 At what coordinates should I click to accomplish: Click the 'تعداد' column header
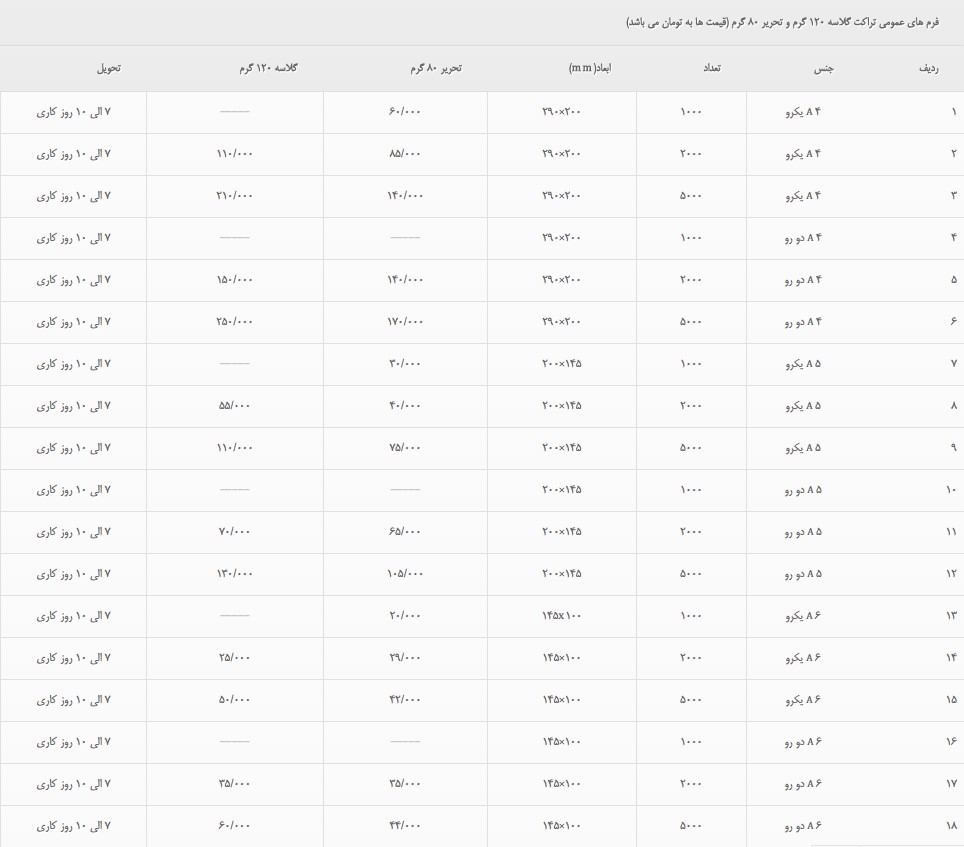click(712, 68)
